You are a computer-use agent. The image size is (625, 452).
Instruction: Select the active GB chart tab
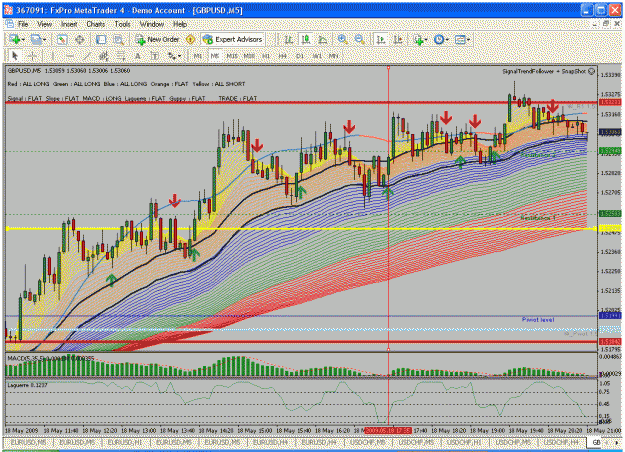click(x=596, y=443)
